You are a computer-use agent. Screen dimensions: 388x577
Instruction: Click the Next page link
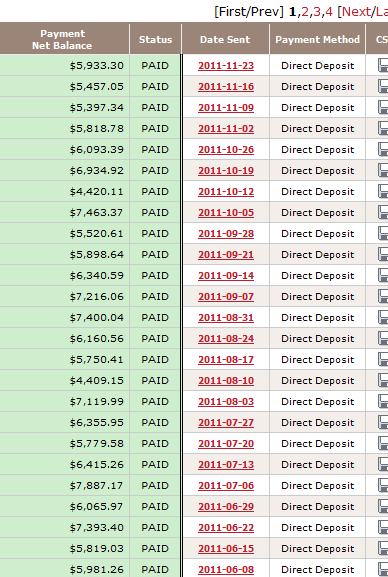[x=356, y=12]
